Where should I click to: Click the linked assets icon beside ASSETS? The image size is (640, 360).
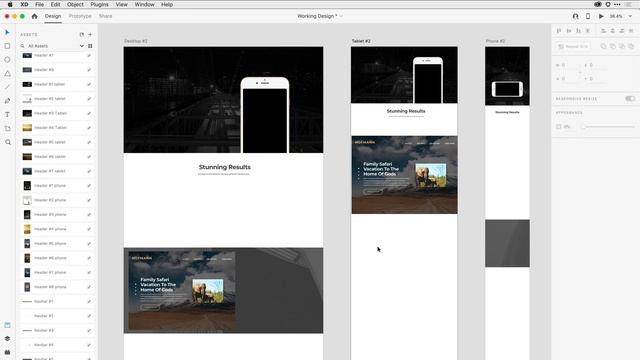(x=82, y=35)
